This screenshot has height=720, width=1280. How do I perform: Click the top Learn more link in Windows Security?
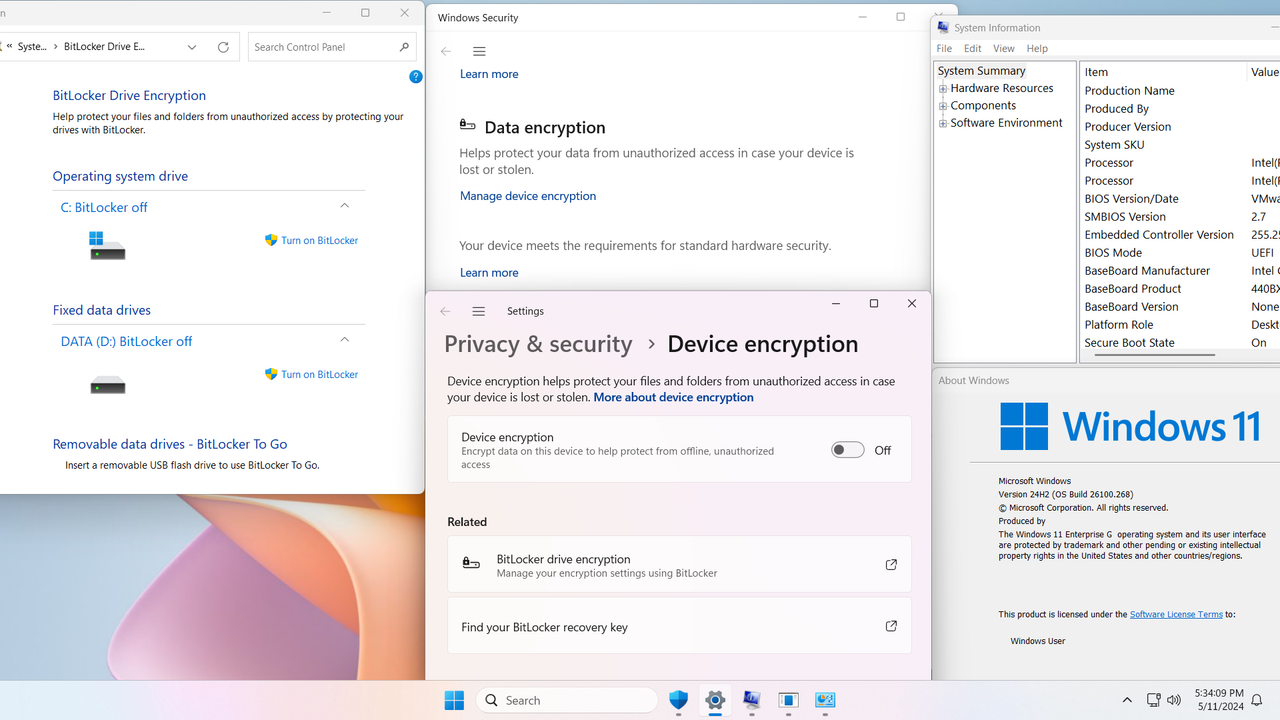[489, 74]
